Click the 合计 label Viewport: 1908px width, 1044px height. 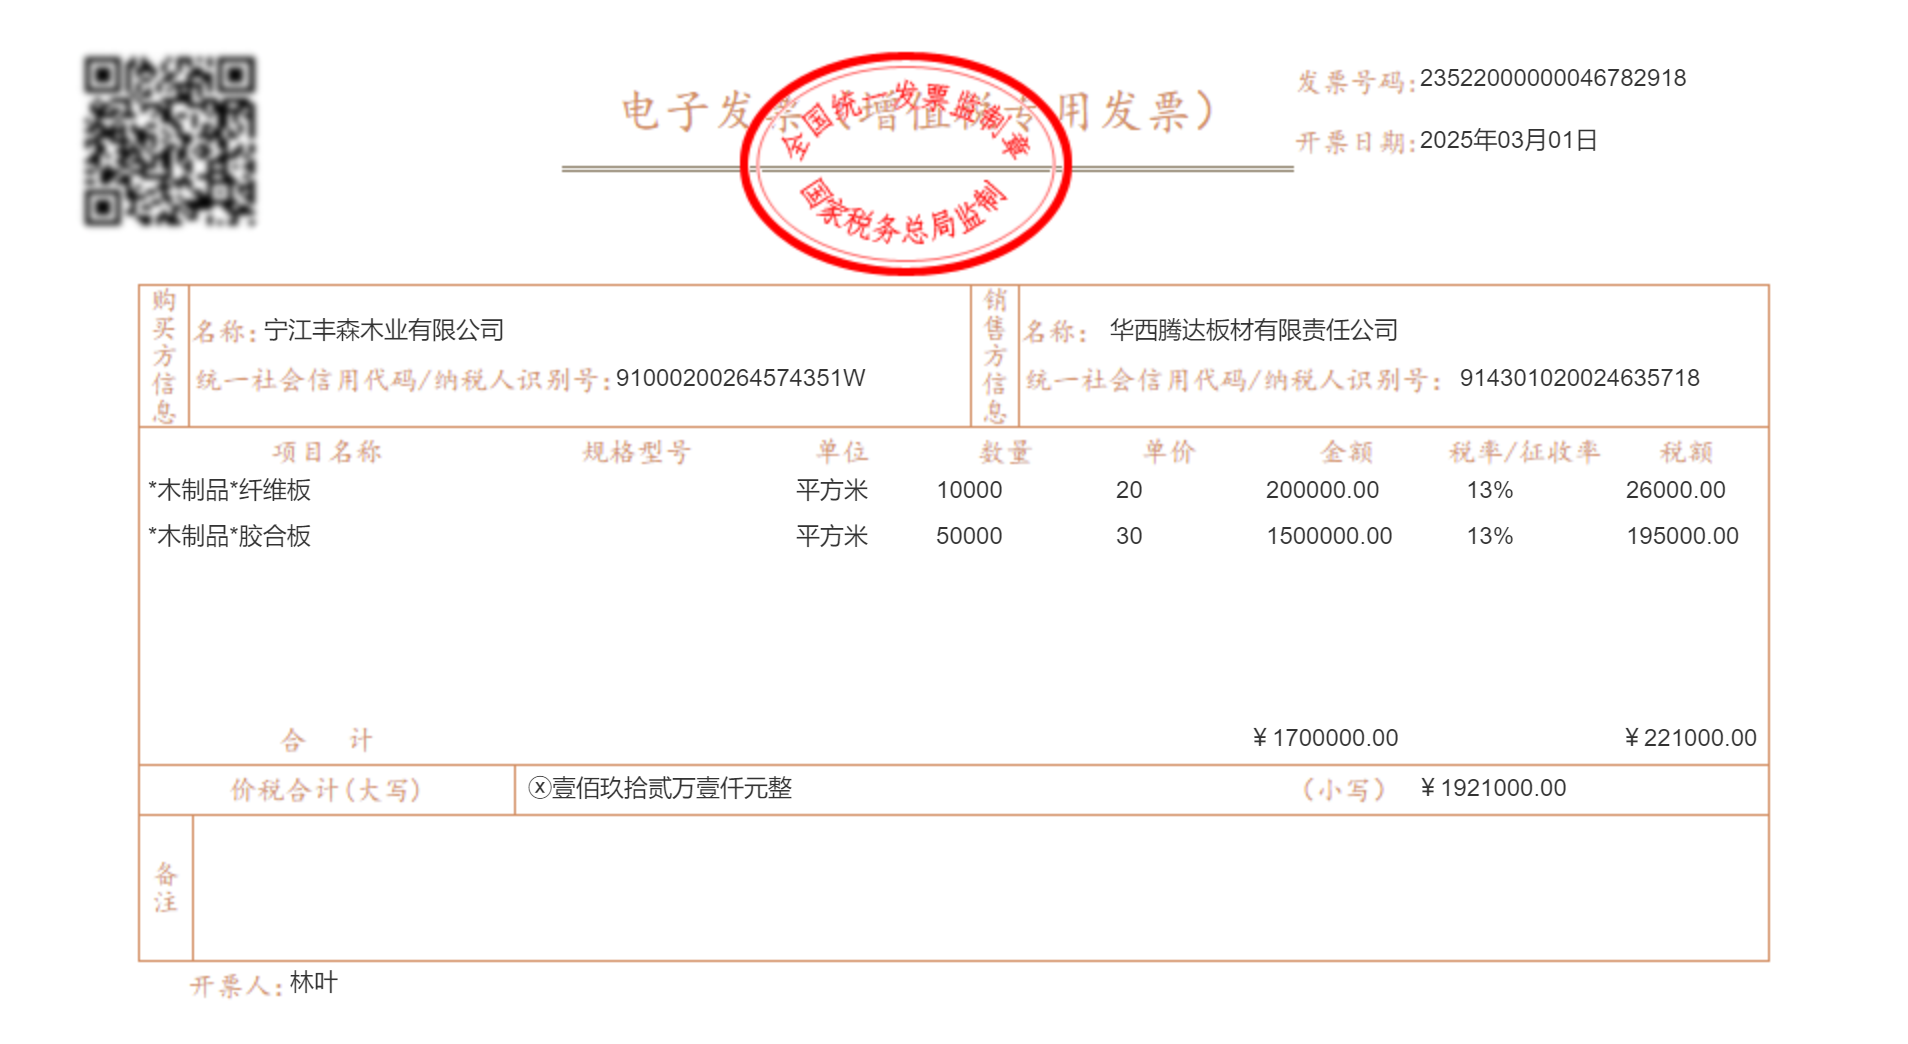click(327, 740)
